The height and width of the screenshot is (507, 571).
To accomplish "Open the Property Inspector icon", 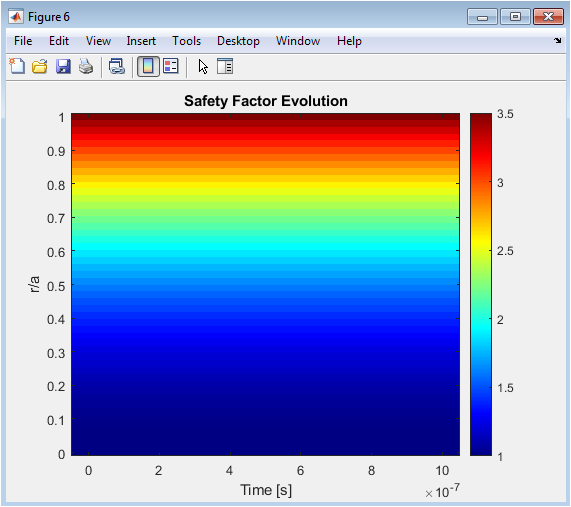I will 225,66.
